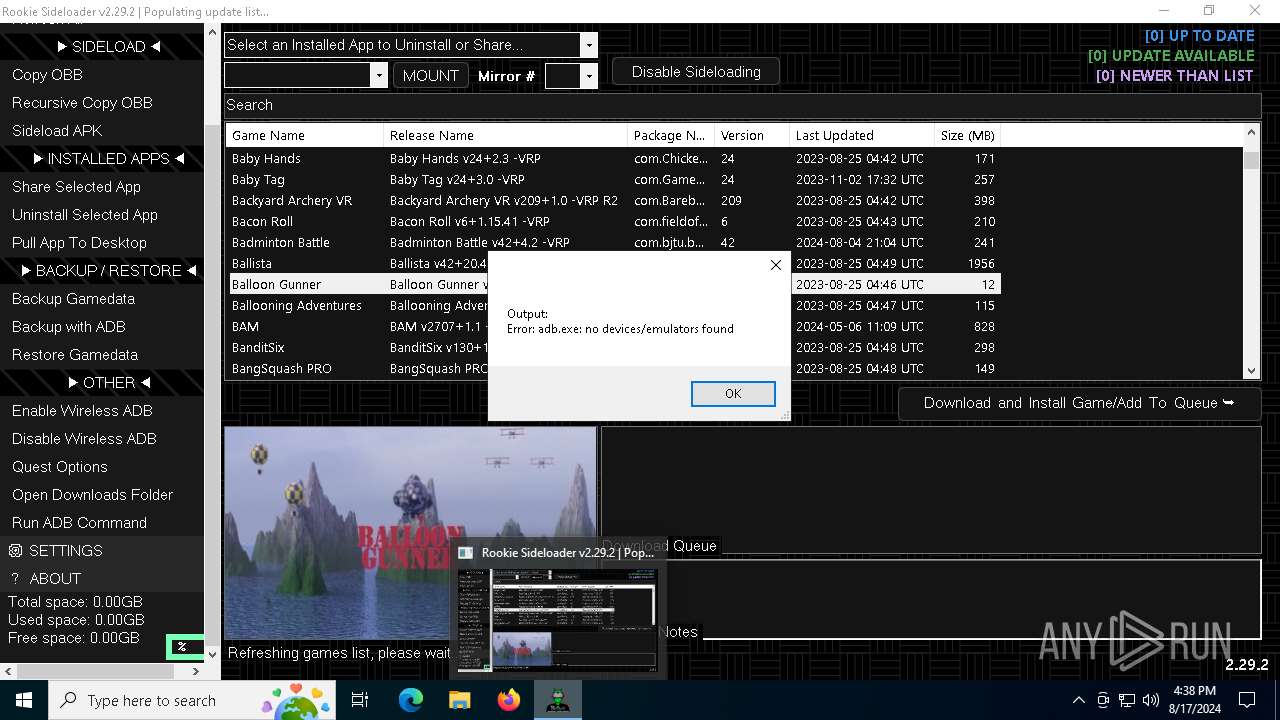The width and height of the screenshot is (1280, 720).
Task: Click the games list scroll down arrow
Action: 1251,370
